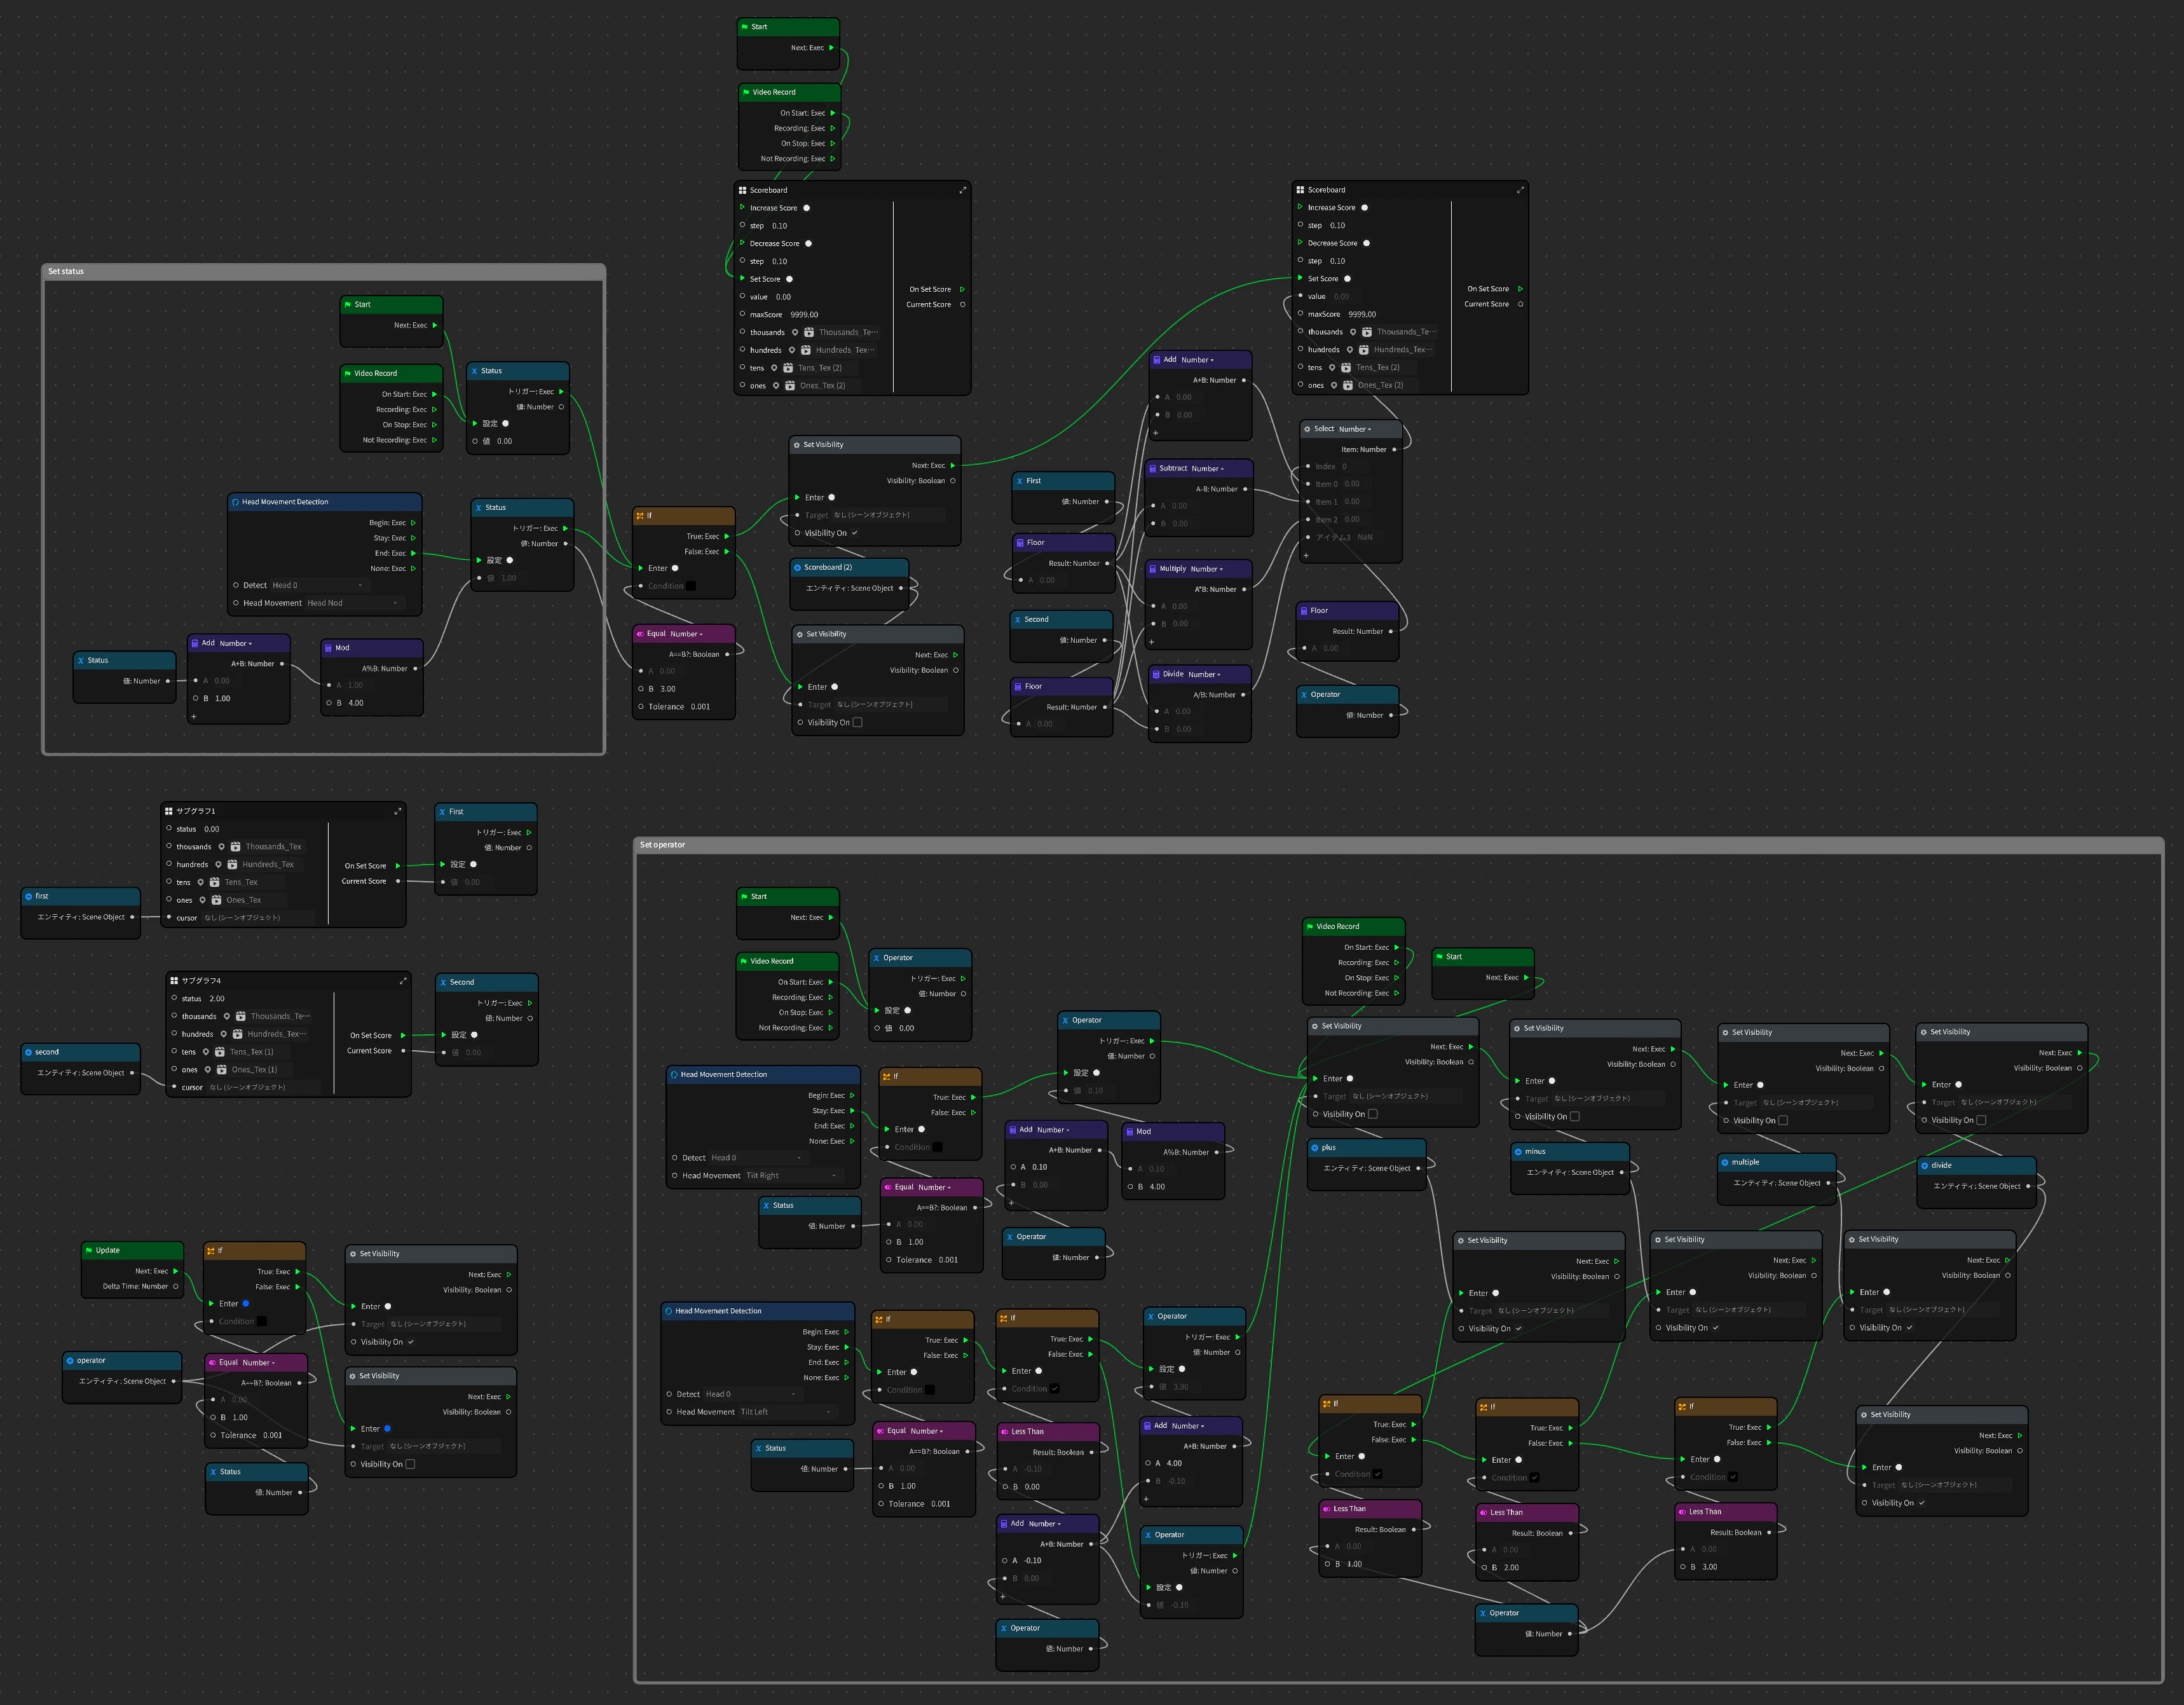Click the Head Movement Detection icon on the Tilt Left node
This screenshot has width=2184, height=1705.
668,1311
